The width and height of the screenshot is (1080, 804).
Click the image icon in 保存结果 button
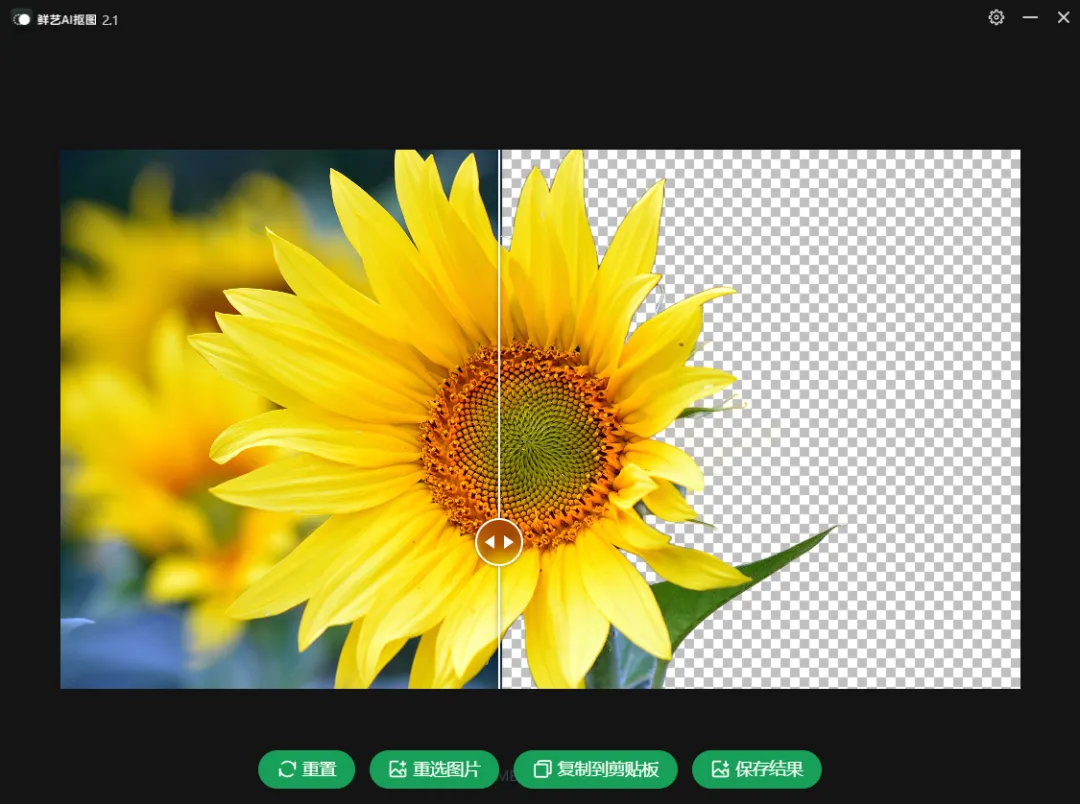click(x=720, y=769)
